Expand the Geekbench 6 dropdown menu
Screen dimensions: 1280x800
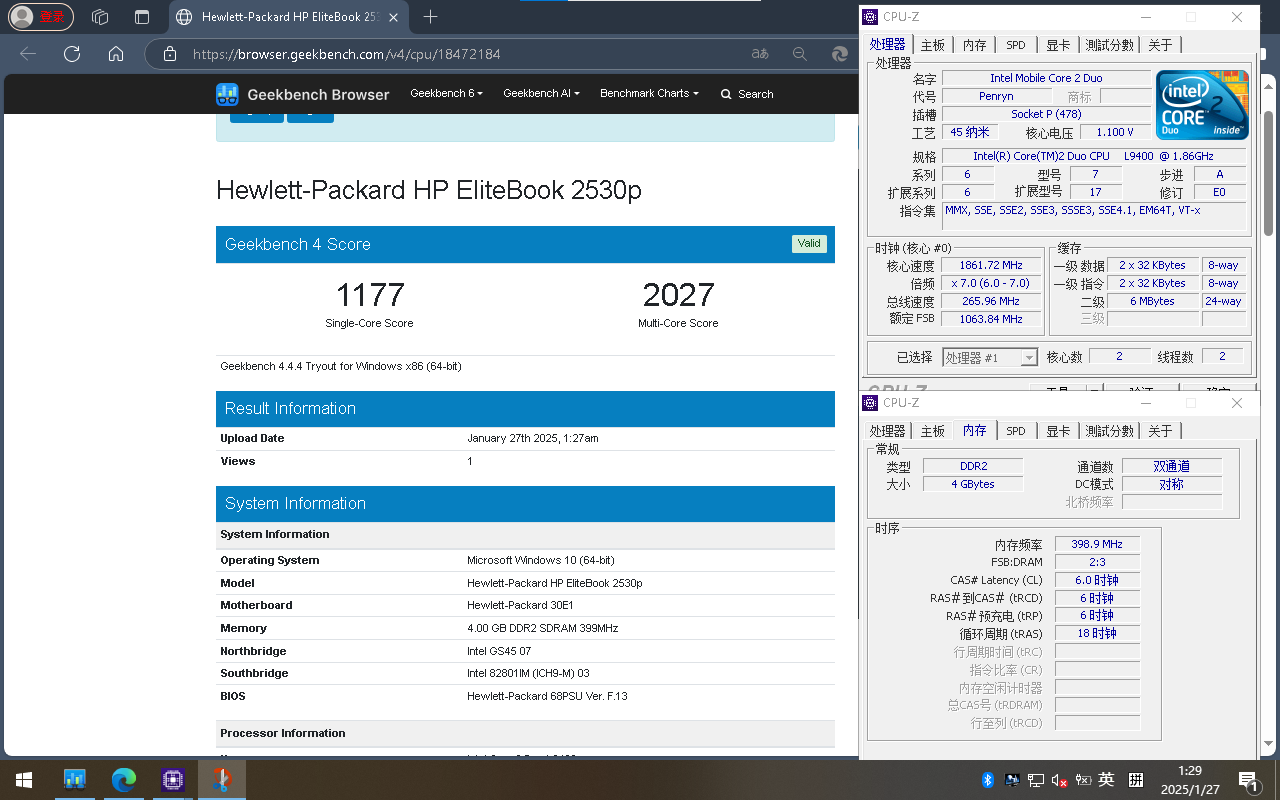coord(446,93)
